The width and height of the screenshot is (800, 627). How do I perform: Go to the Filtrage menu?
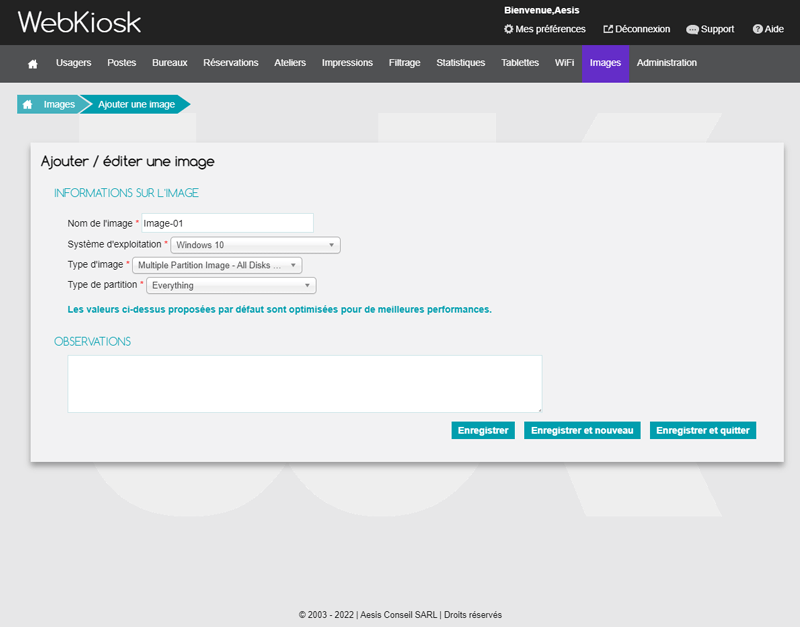tap(404, 63)
